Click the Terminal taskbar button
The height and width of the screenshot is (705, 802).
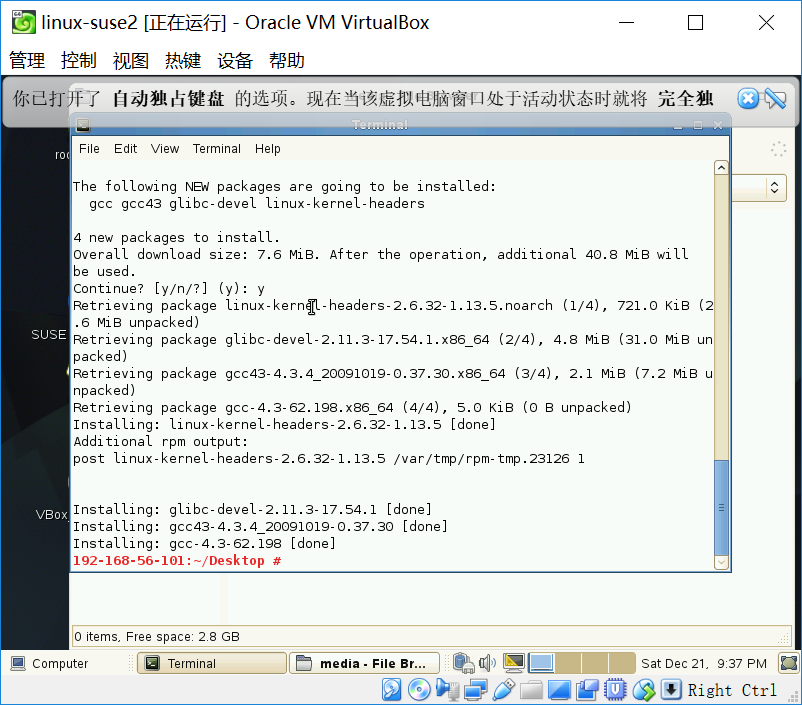(212, 664)
